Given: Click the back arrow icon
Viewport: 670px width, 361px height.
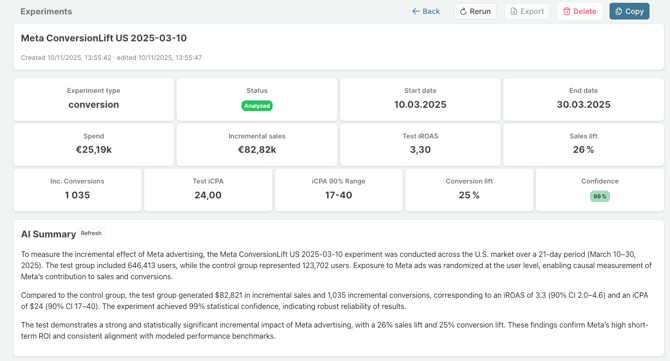Looking at the screenshot, I should coord(416,12).
